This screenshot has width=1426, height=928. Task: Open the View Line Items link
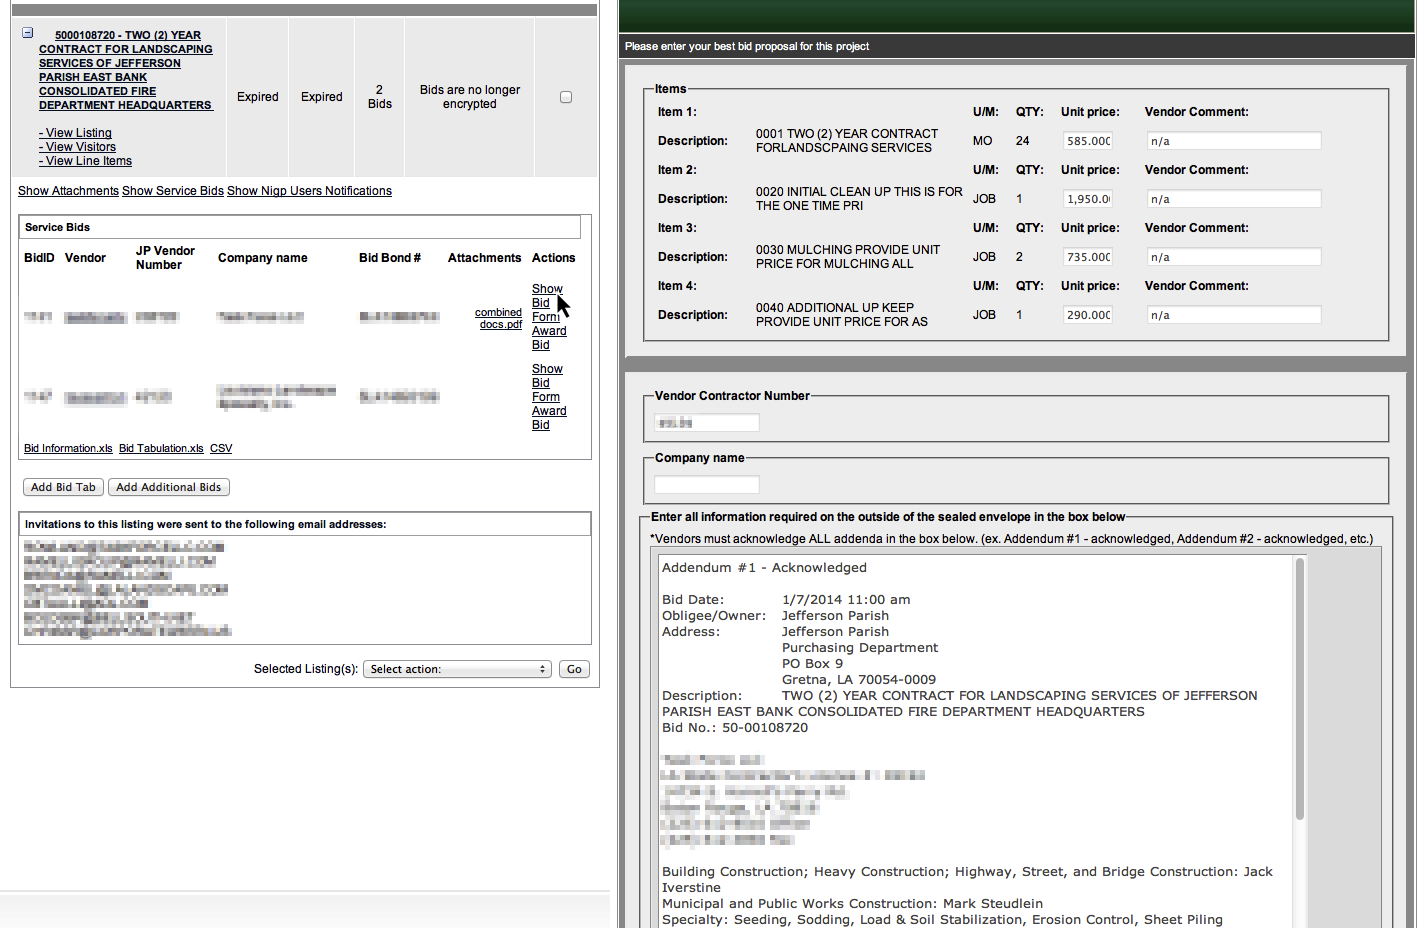coord(86,161)
